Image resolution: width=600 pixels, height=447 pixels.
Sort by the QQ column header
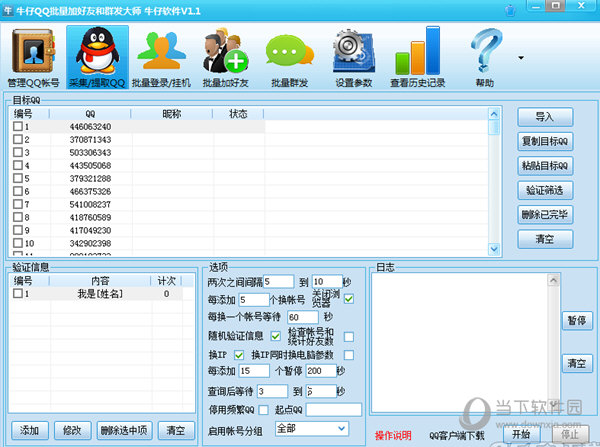[x=90, y=114]
